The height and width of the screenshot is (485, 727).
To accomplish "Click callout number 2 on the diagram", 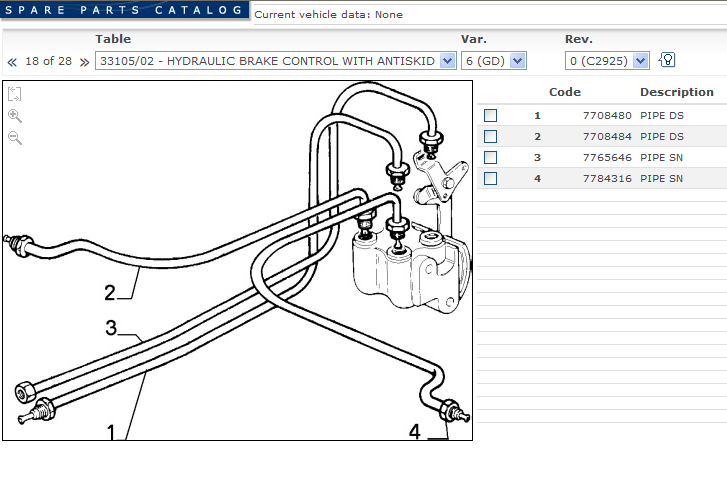I will point(110,293).
